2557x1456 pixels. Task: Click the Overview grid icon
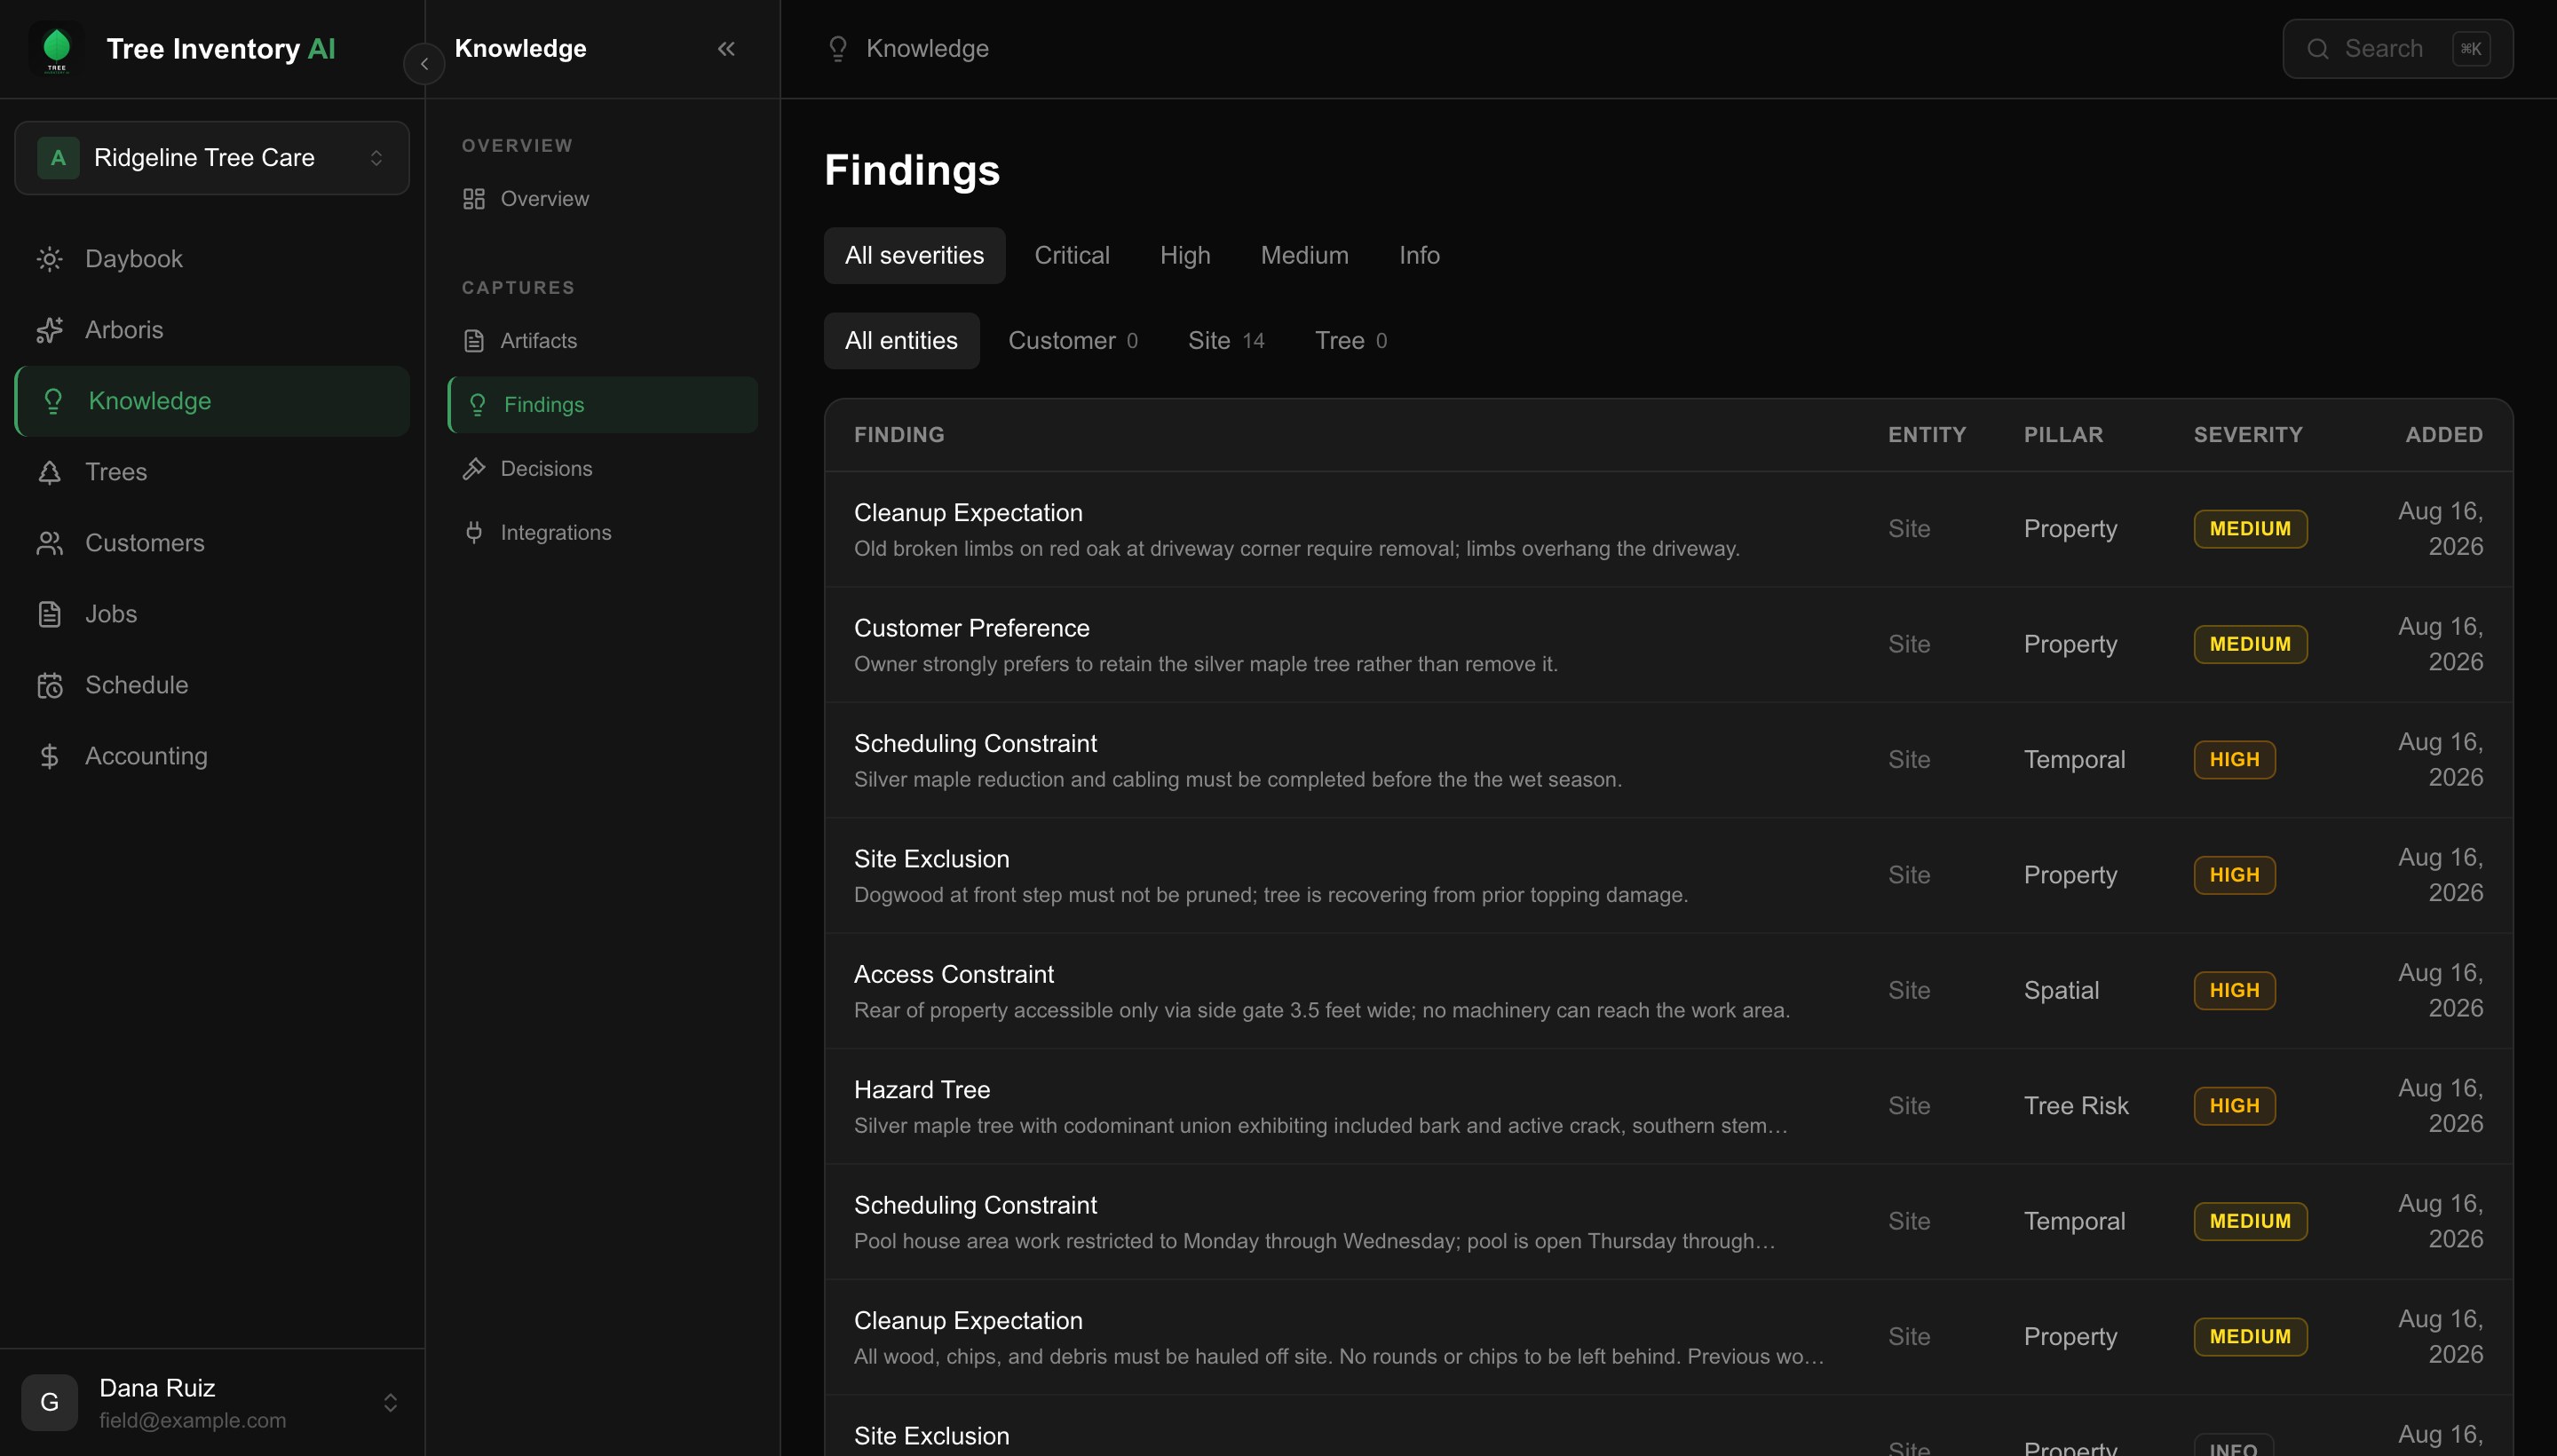(x=474, y=199)
